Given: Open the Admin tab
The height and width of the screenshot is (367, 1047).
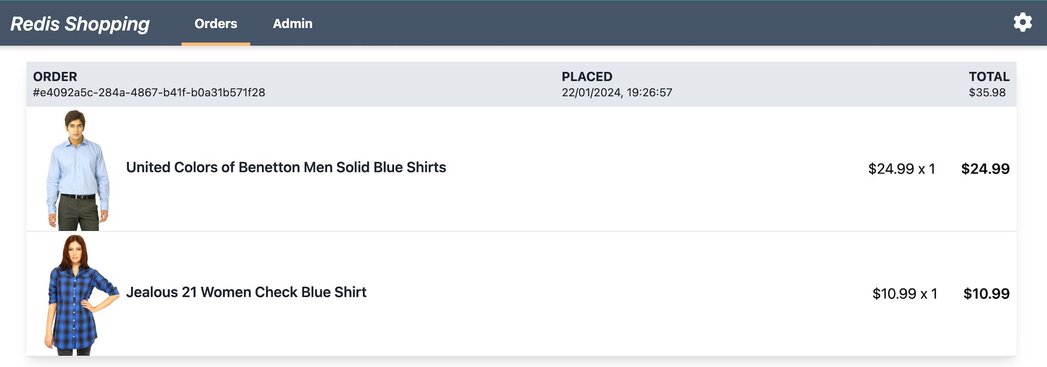Looking at the screenshot, I should click(x=292, y=23).
